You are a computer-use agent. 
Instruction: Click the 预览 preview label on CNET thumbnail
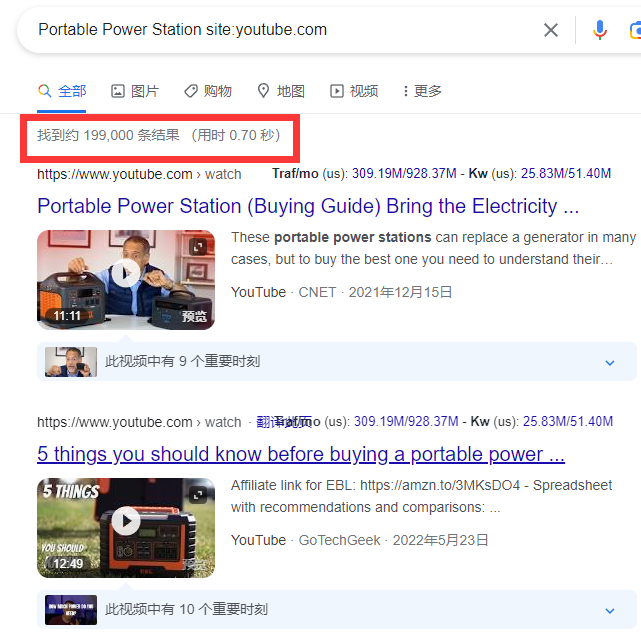[194, 316]
